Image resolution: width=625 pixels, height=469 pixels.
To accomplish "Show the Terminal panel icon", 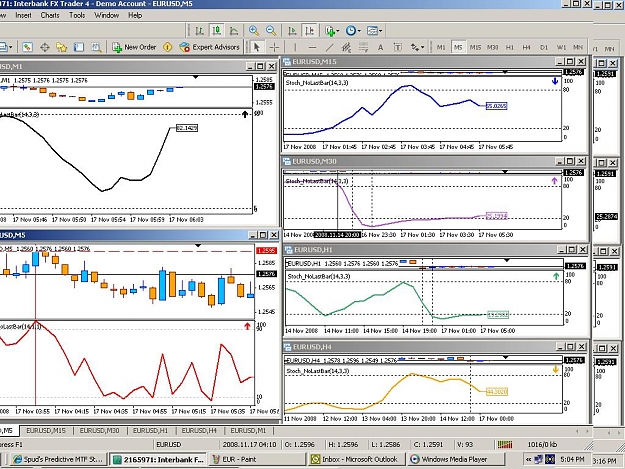I will click(79, 47).
